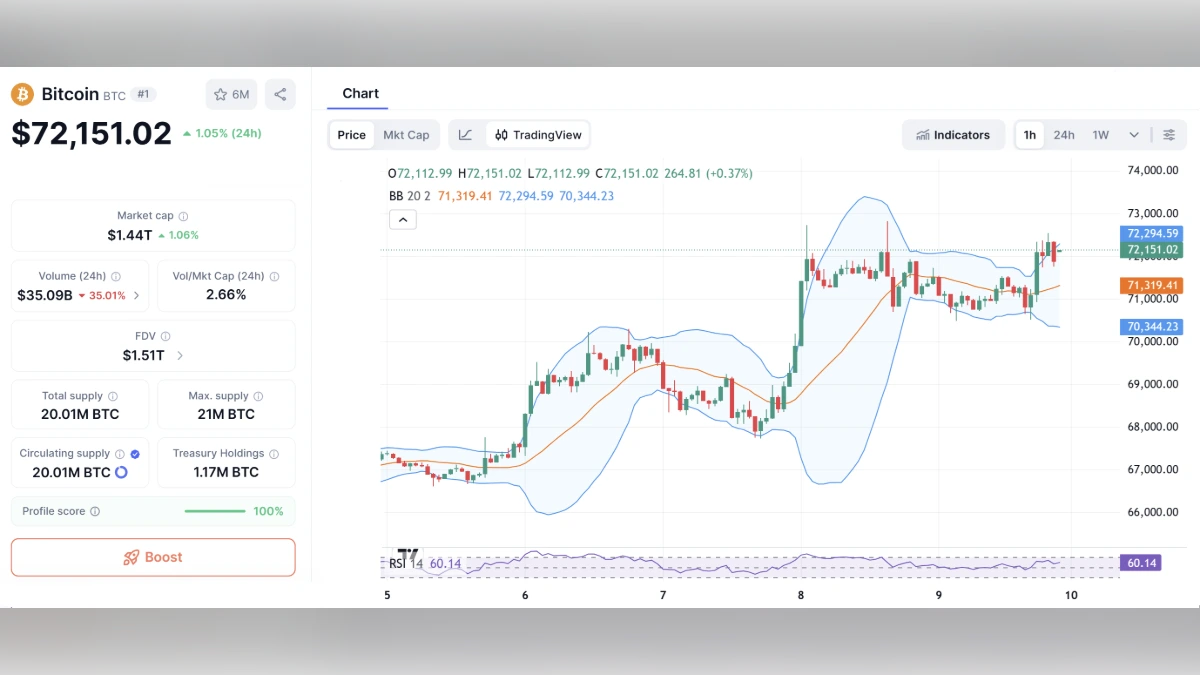Viewport: 1200px width, 675px height.
Task: Switch to TradingView candlestick chart
Action: (537, 134)
